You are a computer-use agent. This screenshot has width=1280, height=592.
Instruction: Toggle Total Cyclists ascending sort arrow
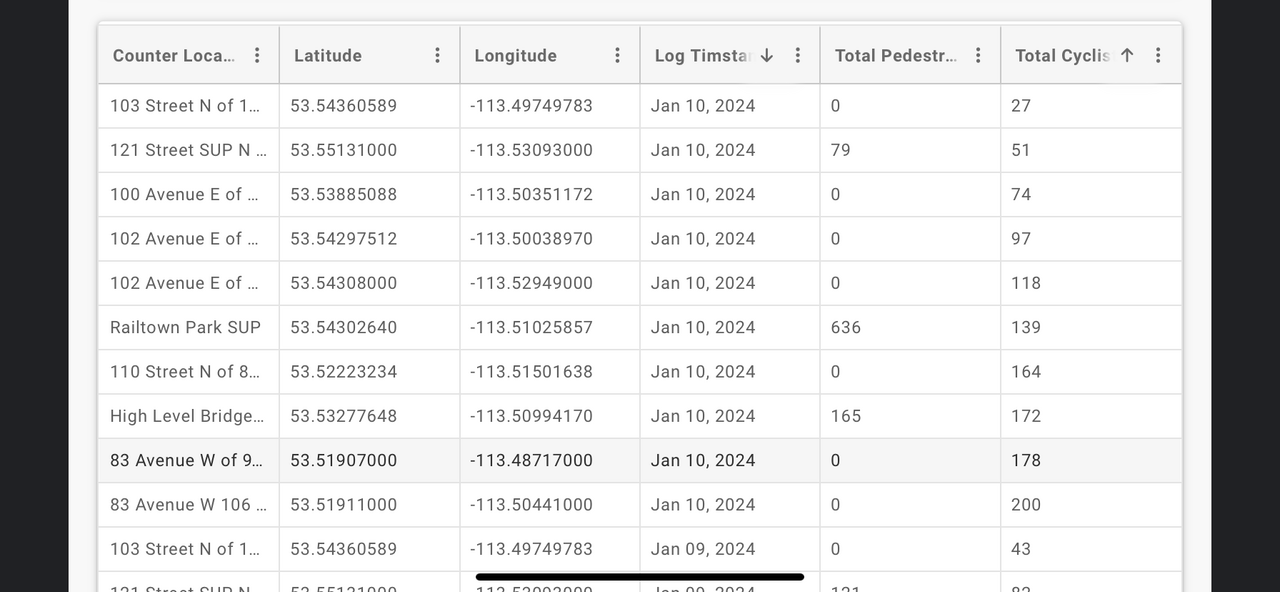[1127, 55]
